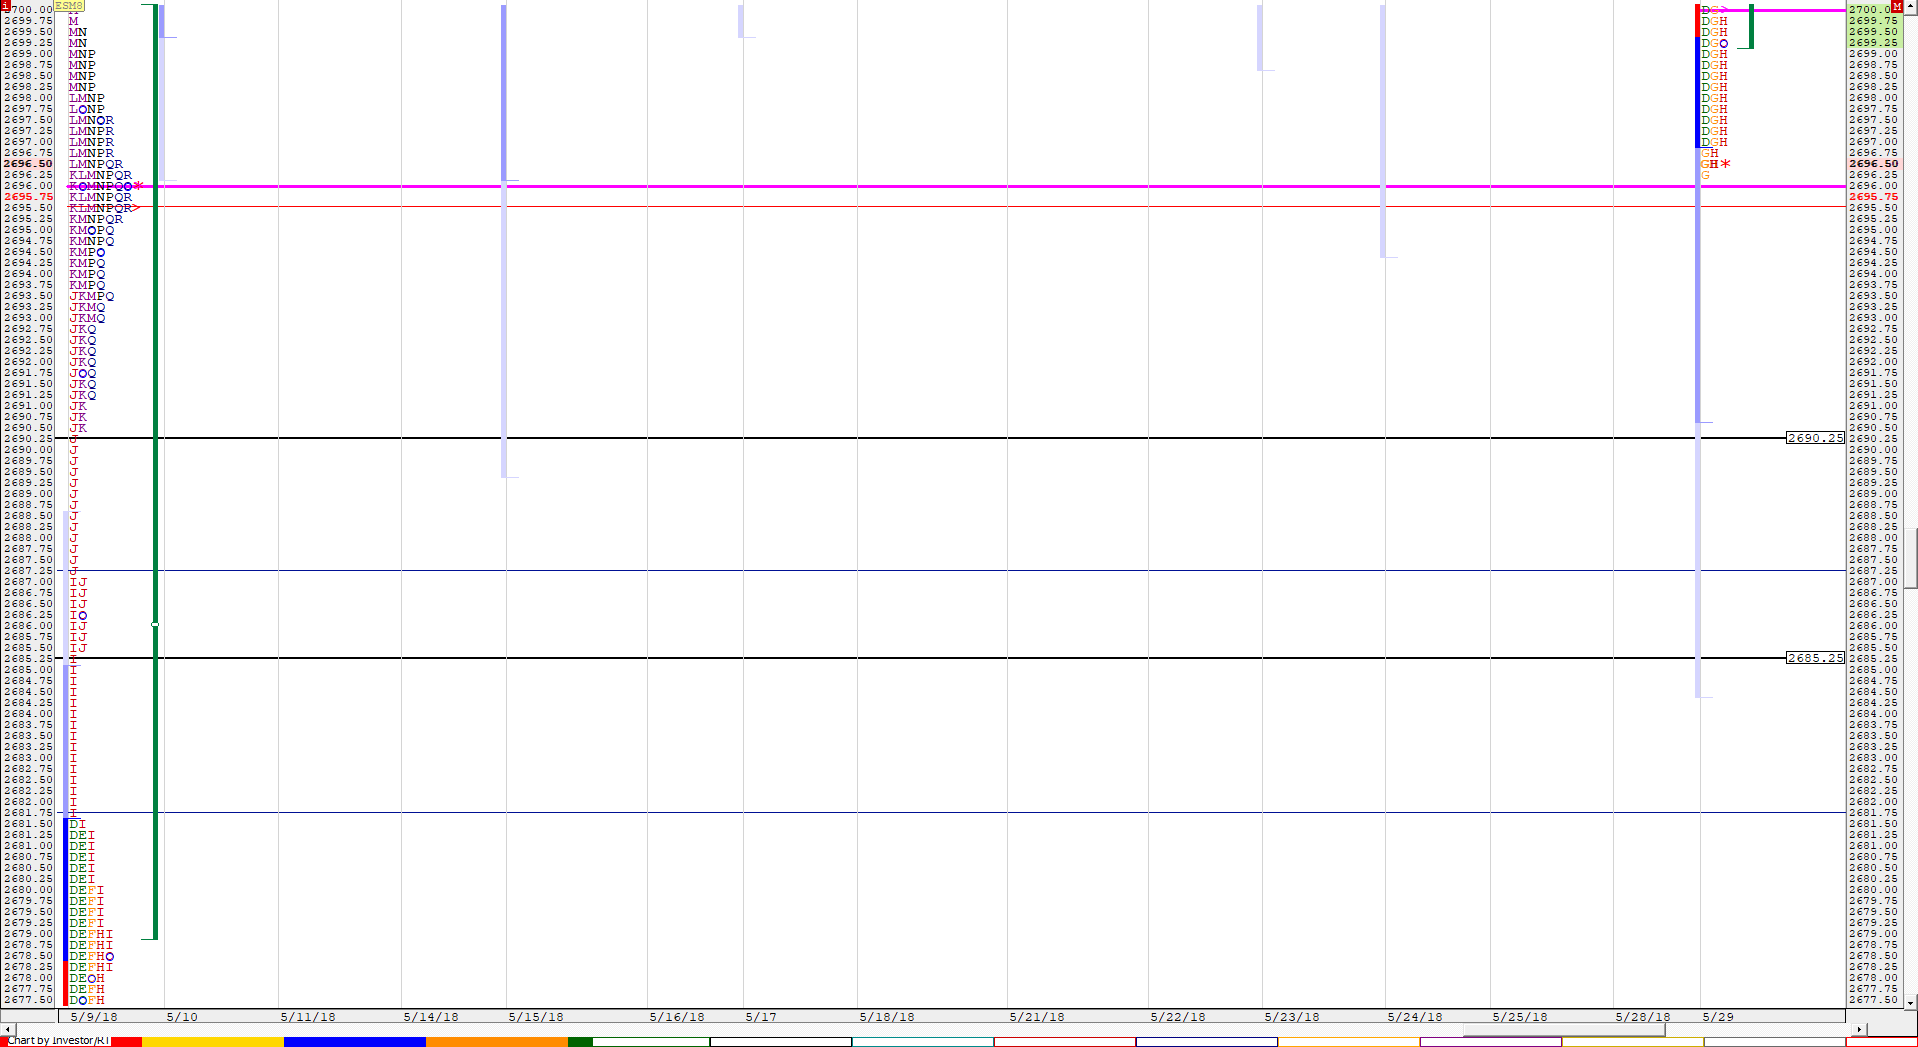Click the LMNOR letters at 2697.50
The height and width of the screenshot is (1047, 1918).
coord(91,120)
